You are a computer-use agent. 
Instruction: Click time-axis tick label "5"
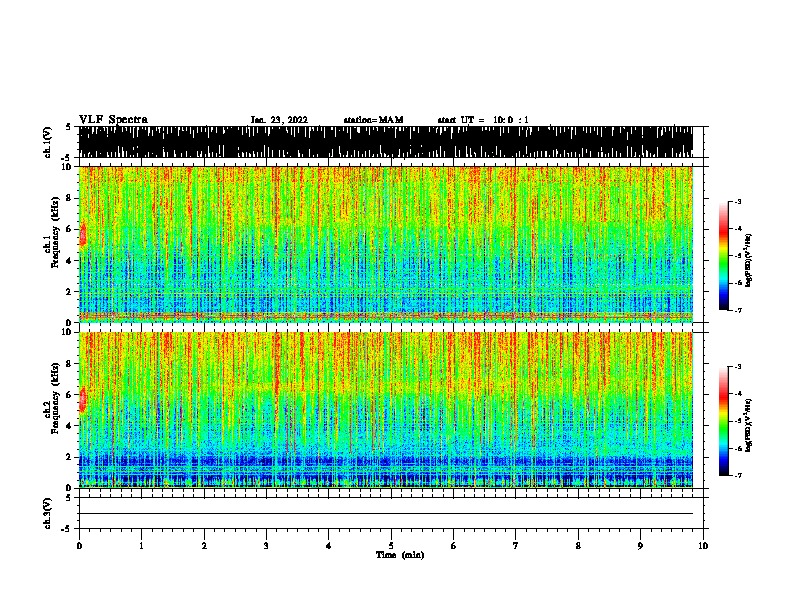tap(391, 545)
